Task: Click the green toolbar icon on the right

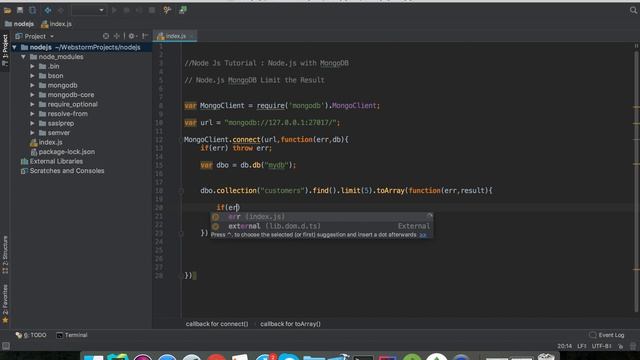Action: pyautogui.click(x=182, y=10)
